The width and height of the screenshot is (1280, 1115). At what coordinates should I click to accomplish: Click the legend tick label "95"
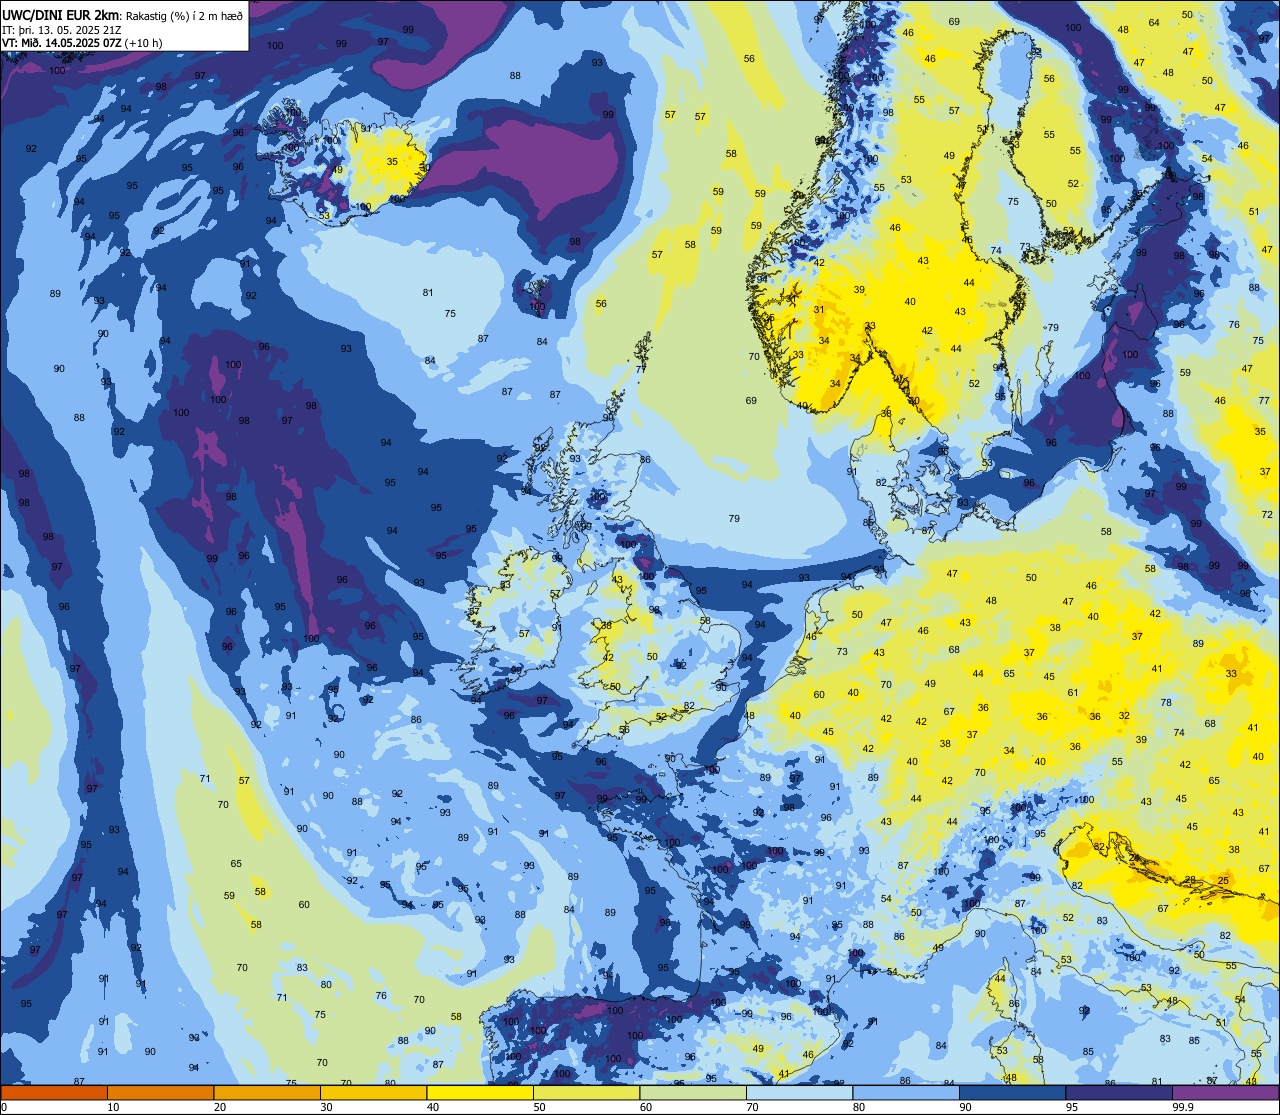pos(1071,1107)
